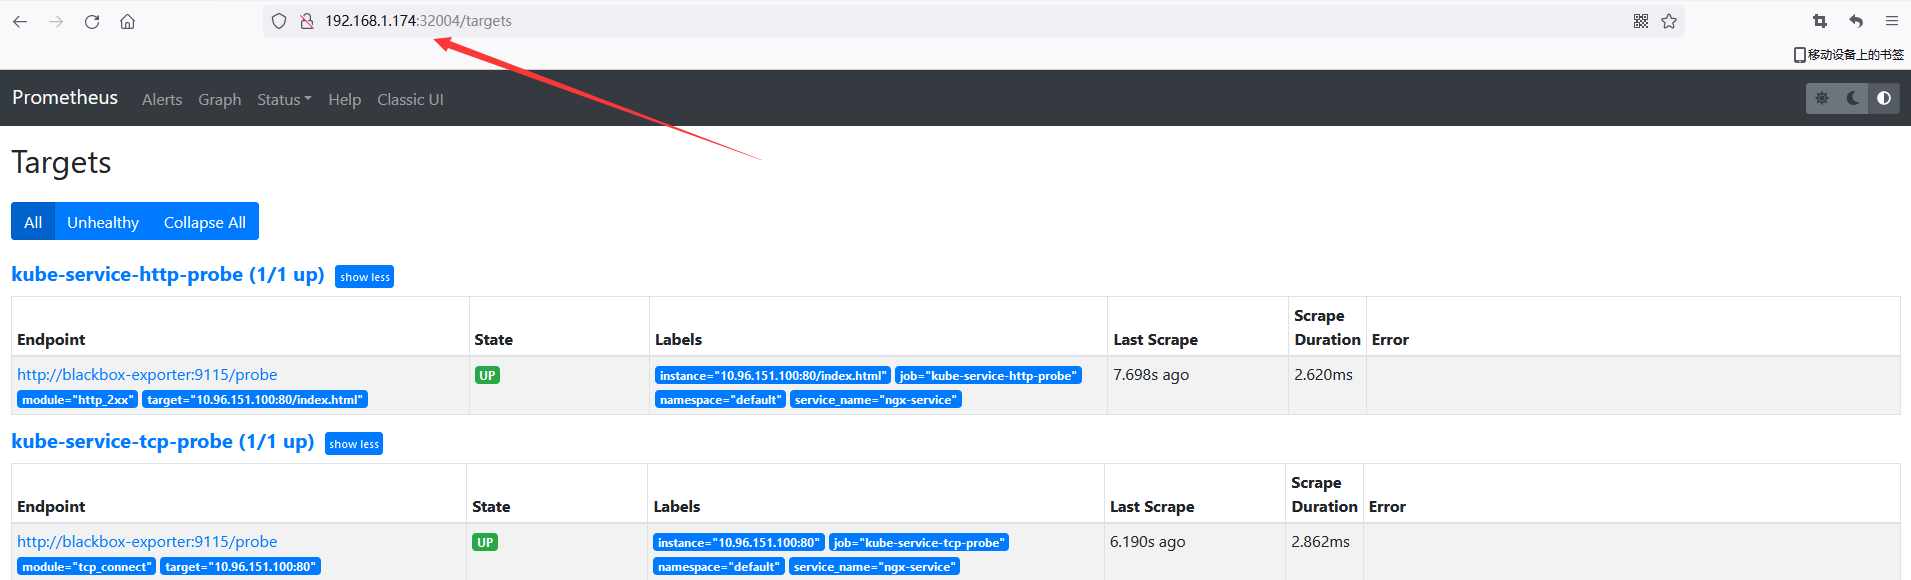Open the http-probe blackbox-exporter endpoint link
Screen dimensions: 1911x580
tap(147, 375)
